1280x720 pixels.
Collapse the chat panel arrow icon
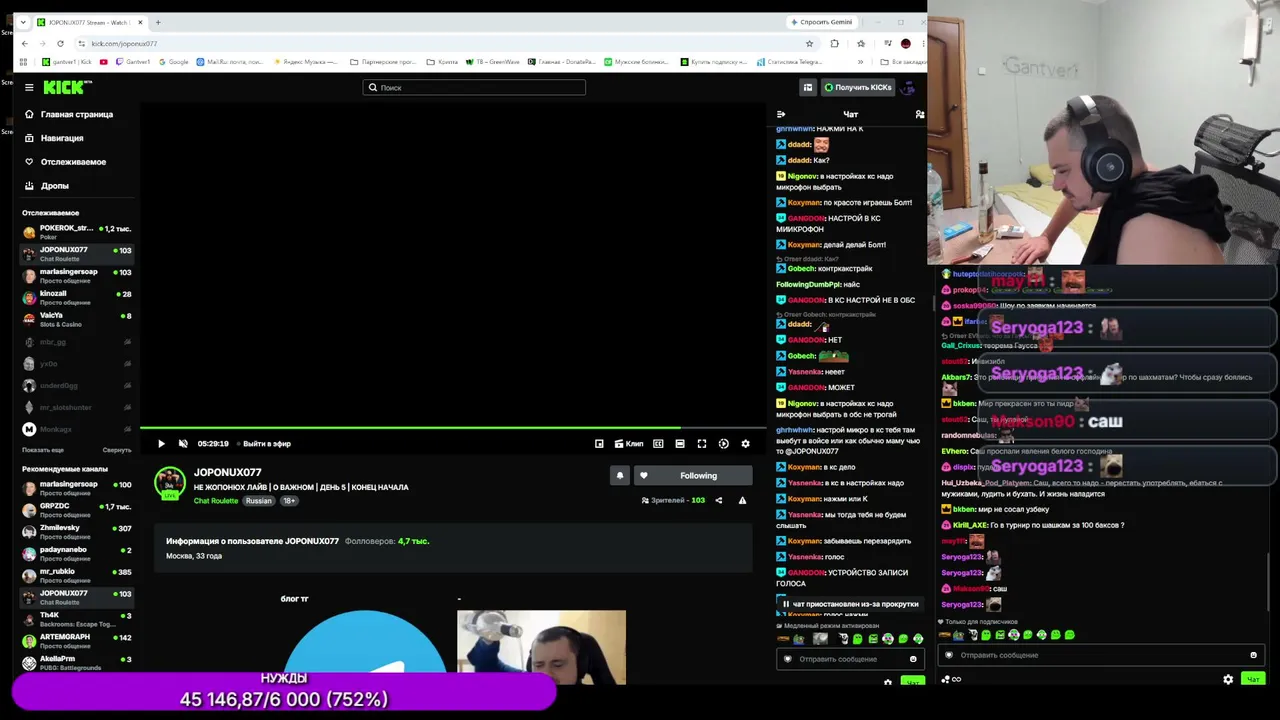pos(781,114)
